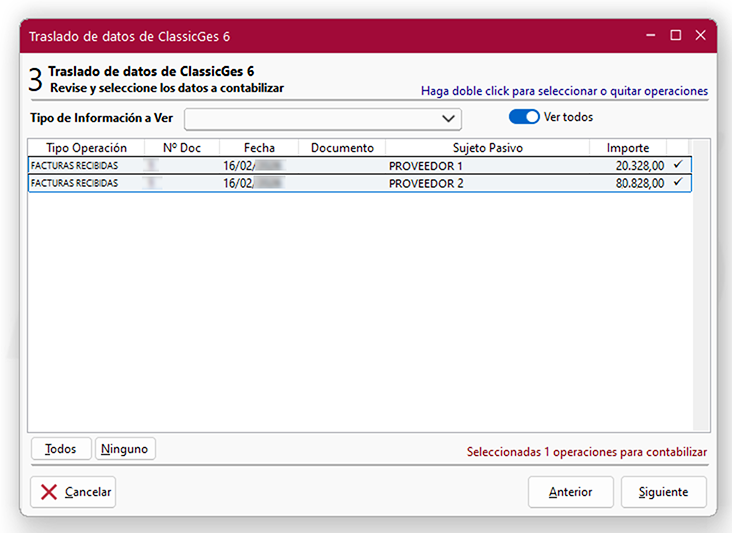
Task: Close the ClassicGes 6 transfer dialog
Action: click(701, 35)
